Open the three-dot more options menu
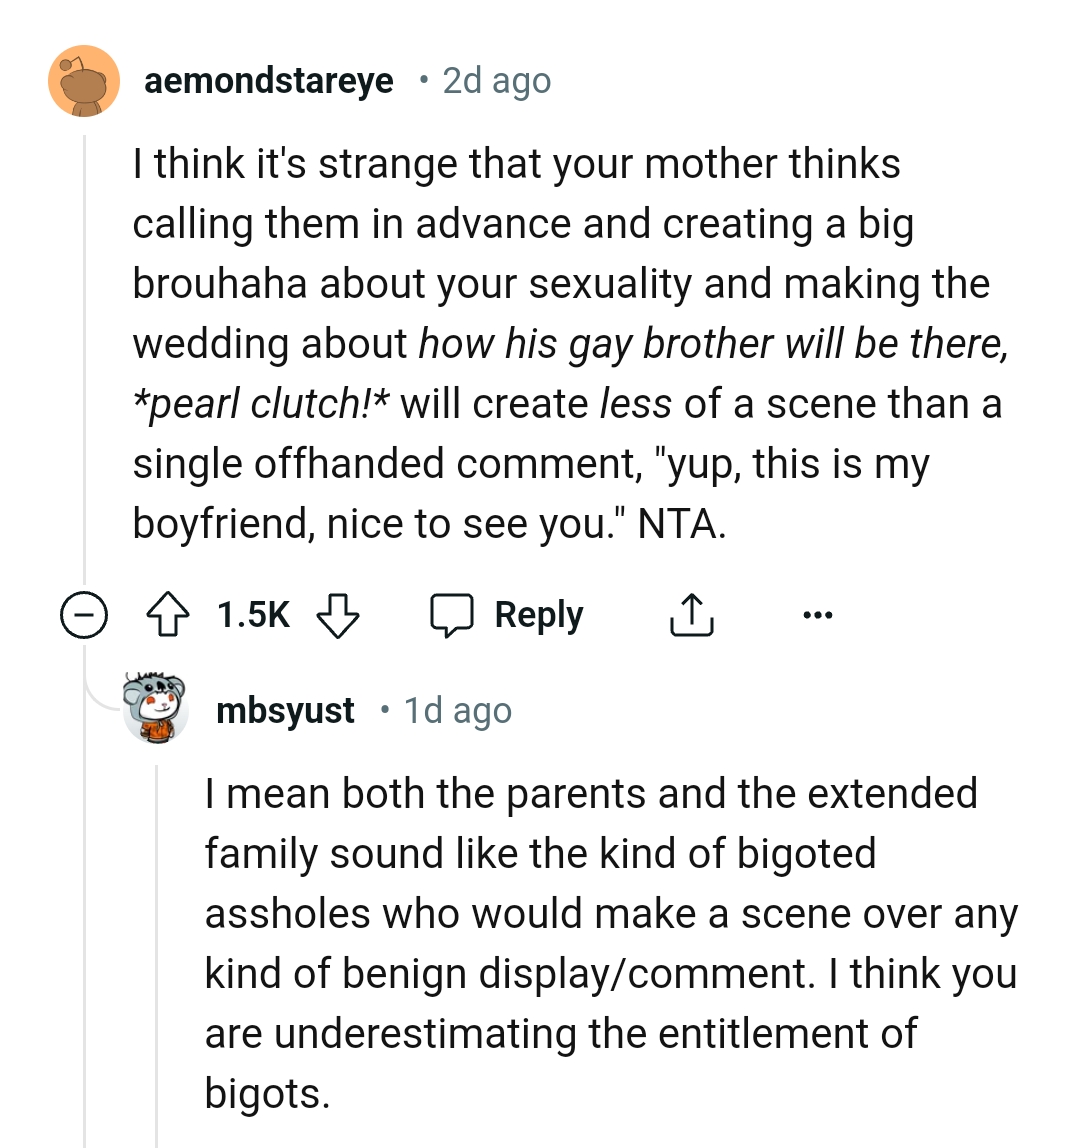The width and height of the screenshot is (1080, 1148). (817, 616)
